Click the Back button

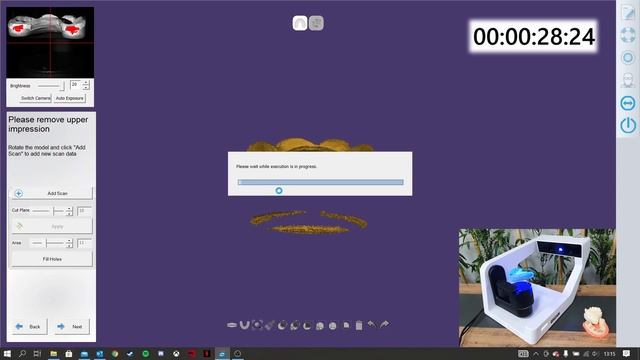(29, 327)
